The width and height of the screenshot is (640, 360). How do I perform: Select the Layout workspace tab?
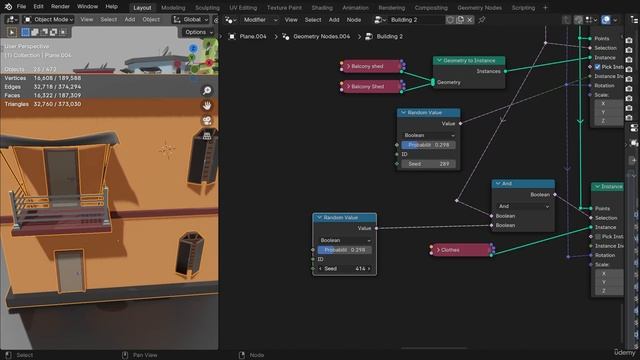(x=142, y=8)
